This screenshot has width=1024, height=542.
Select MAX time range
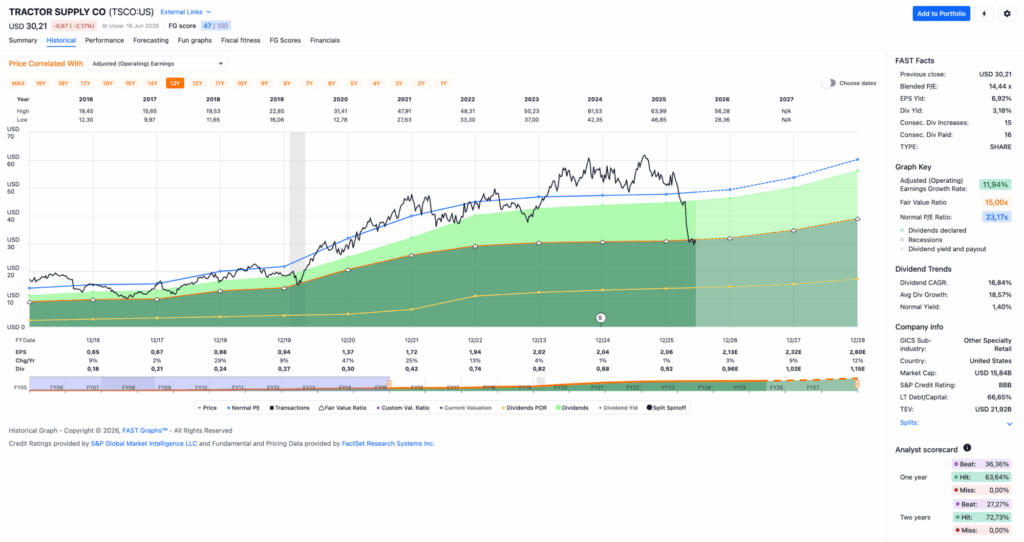pos(18,83)
